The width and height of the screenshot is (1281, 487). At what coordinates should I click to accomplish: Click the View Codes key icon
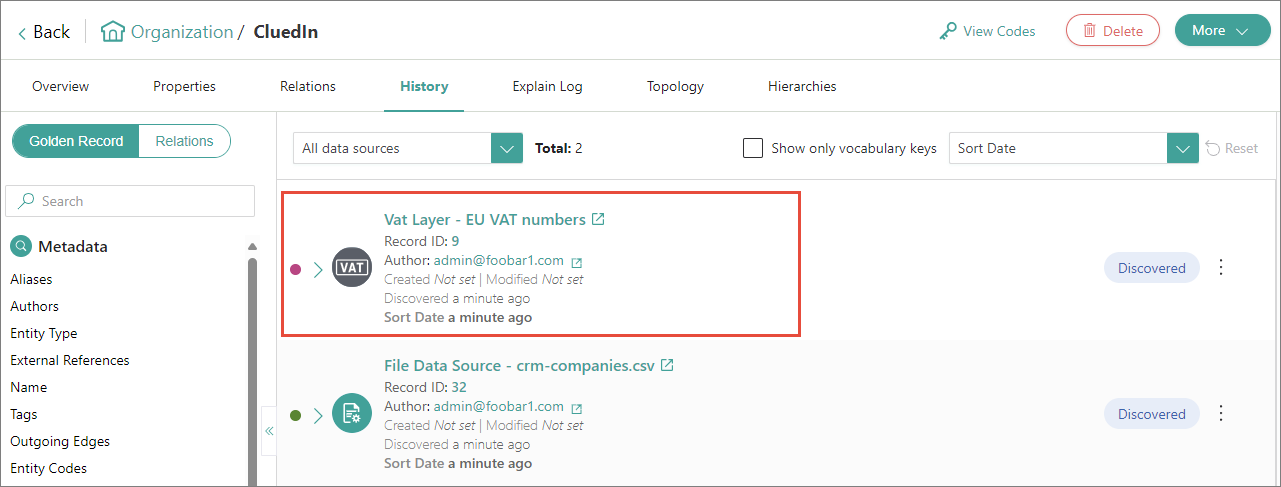tap(948, 31)
